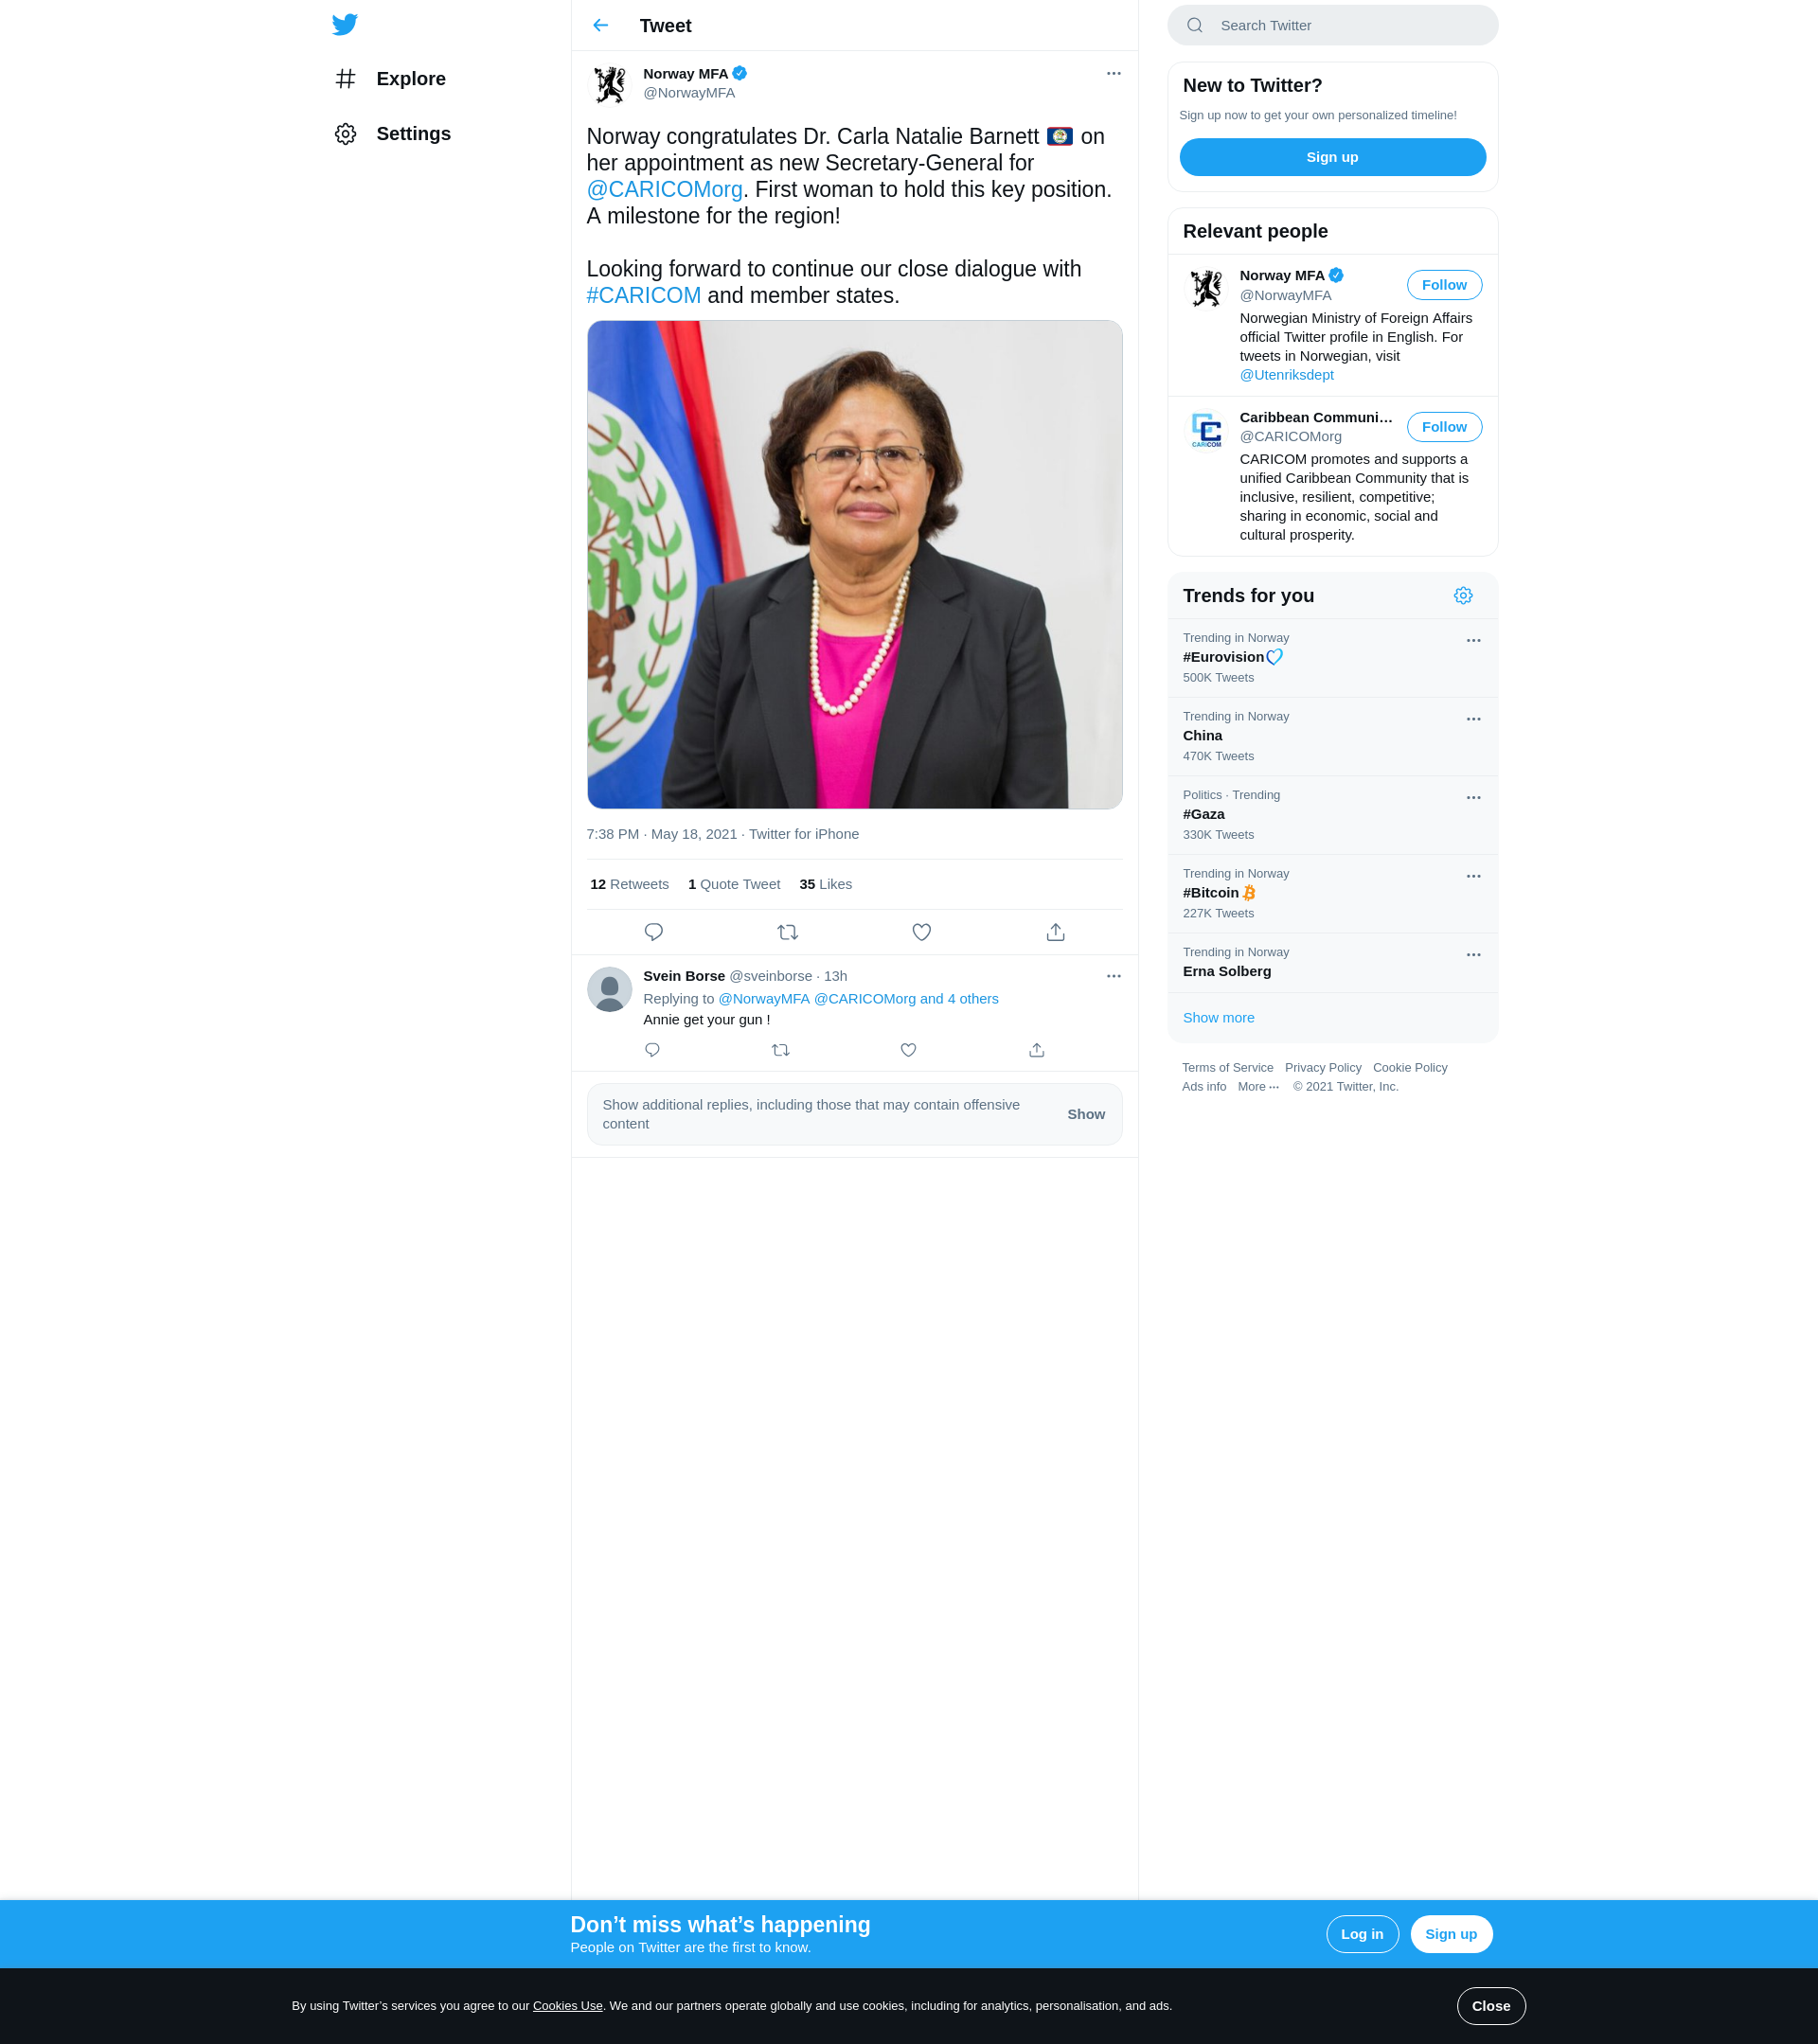Go back using the arrow icon
Viewport: 1818px width, 2044px height.
pyautogui.click(x=600, y=25)
